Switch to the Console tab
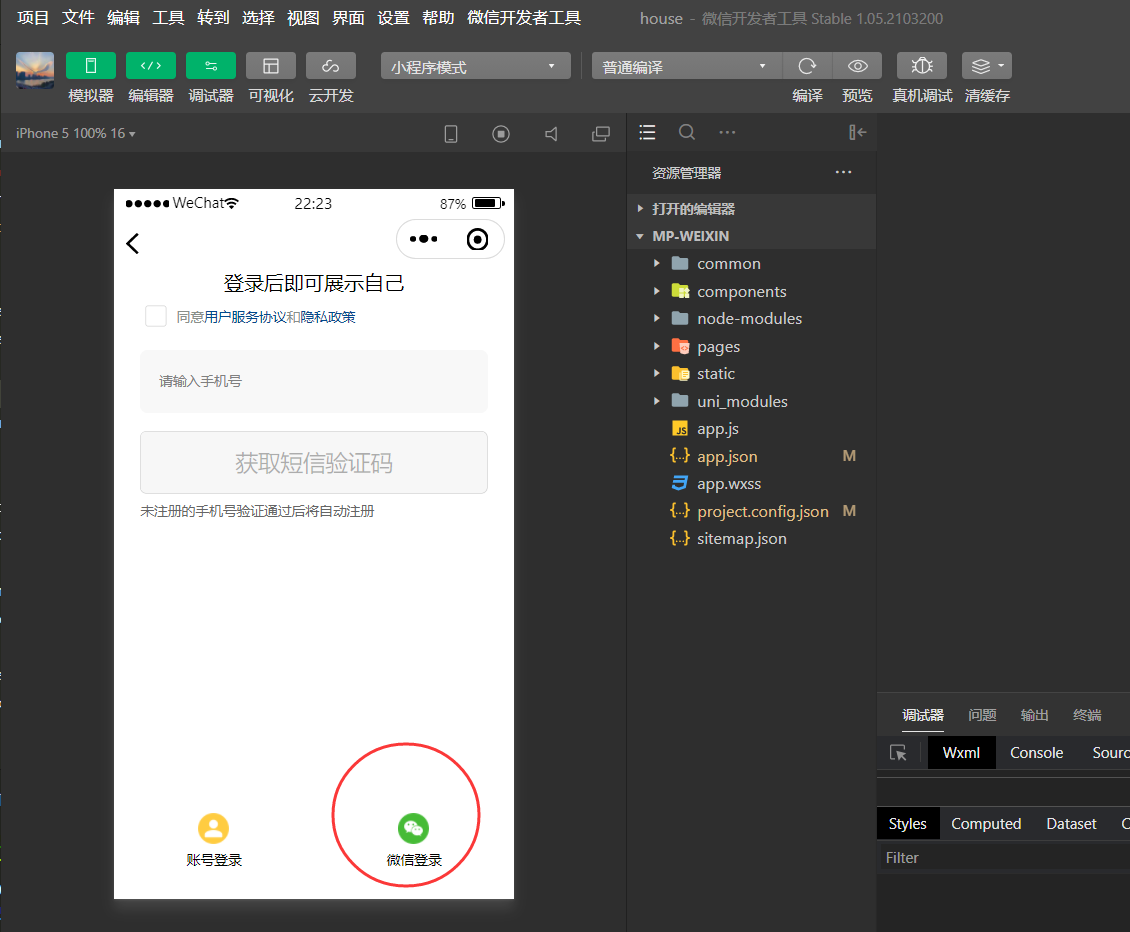1130x932 pixels. (1036, 753)
